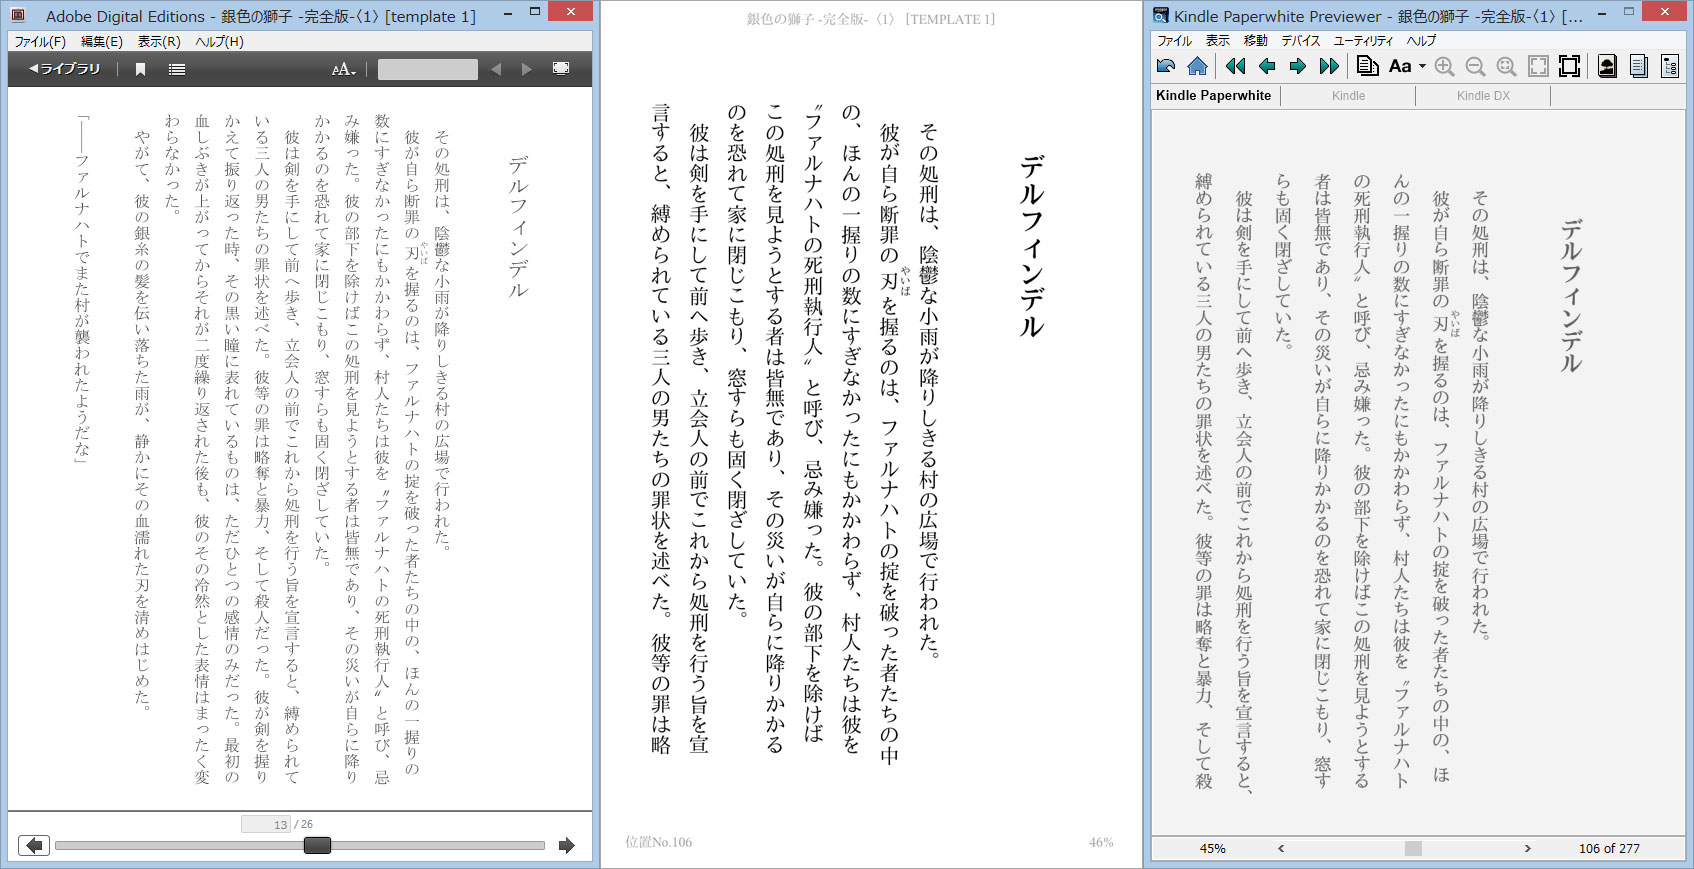This screenshot has height=869, width=1694.
Task: Go to previous page green arrow
Action: [x=1267, y=66]
